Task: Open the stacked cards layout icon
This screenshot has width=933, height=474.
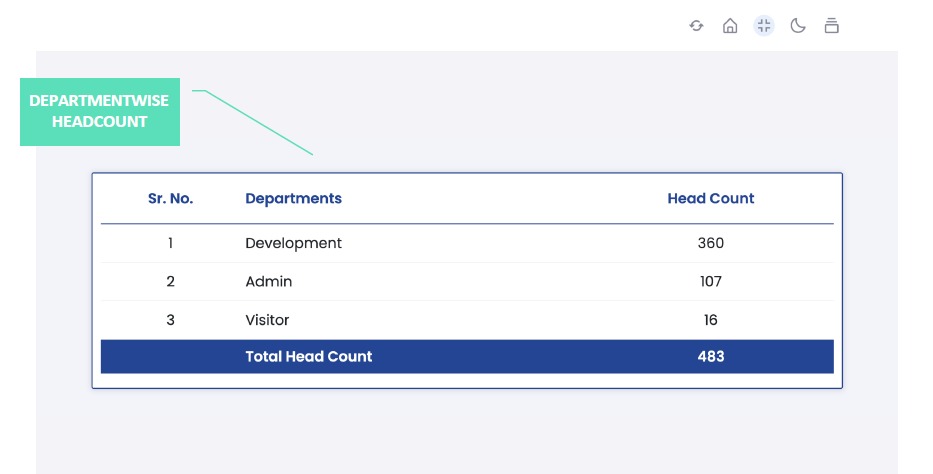Action: (x=831, y=26)
